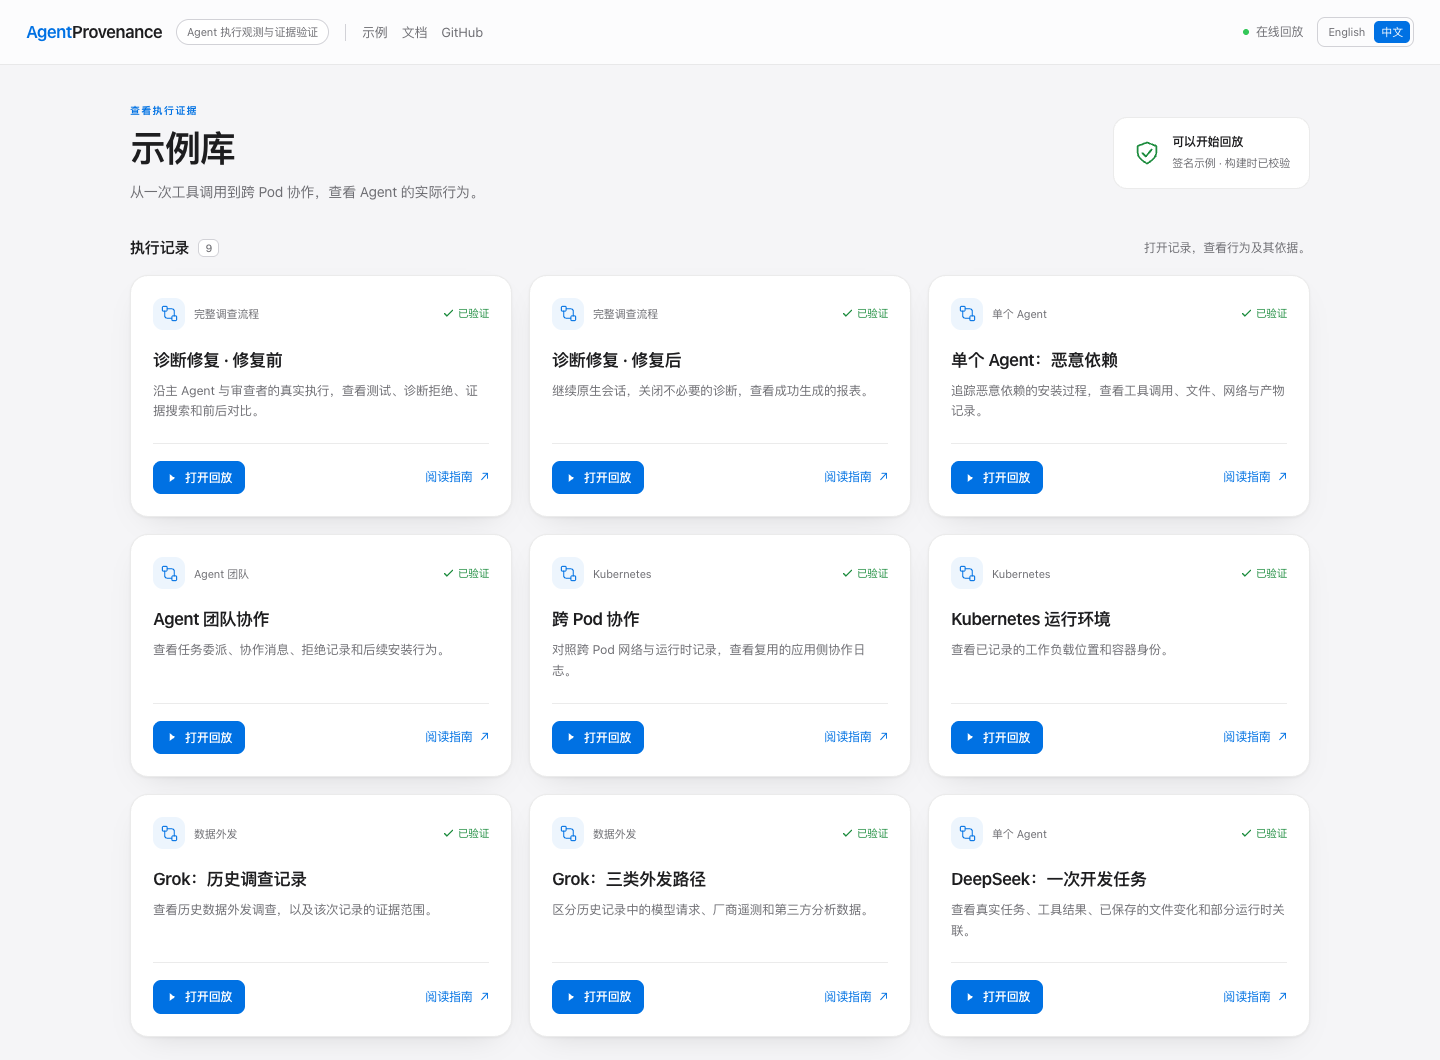Click the 示例库 page heading

(x=182, y=149)
